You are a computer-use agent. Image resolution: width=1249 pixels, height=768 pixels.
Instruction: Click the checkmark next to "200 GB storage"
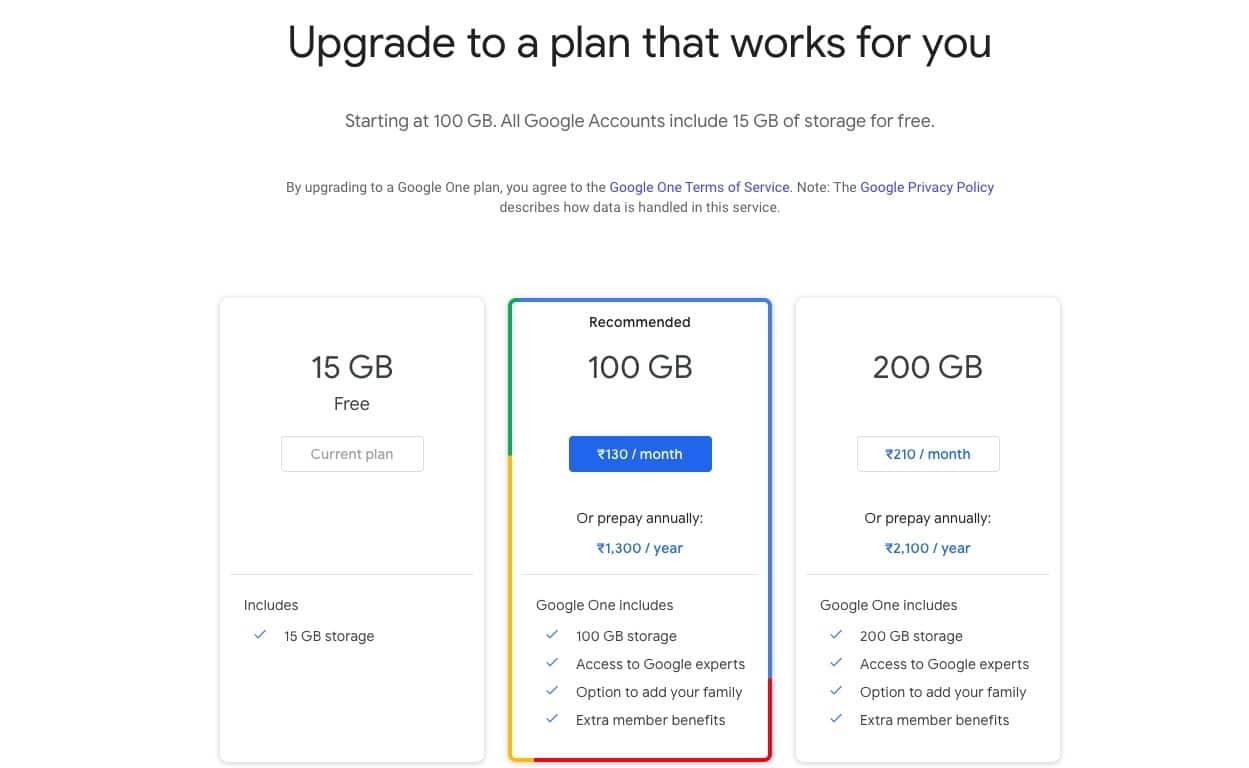pos(835,635)
